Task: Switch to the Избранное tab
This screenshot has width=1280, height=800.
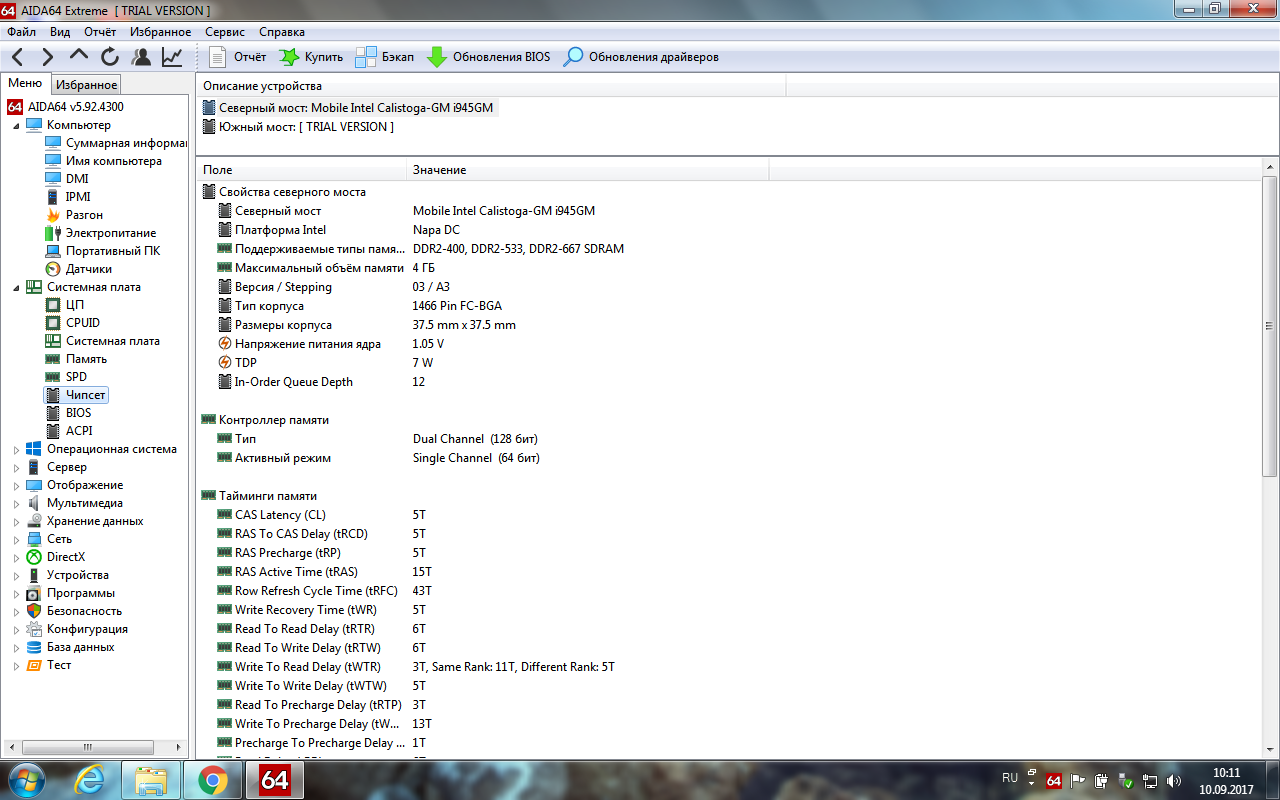Action: pos(86,85)
